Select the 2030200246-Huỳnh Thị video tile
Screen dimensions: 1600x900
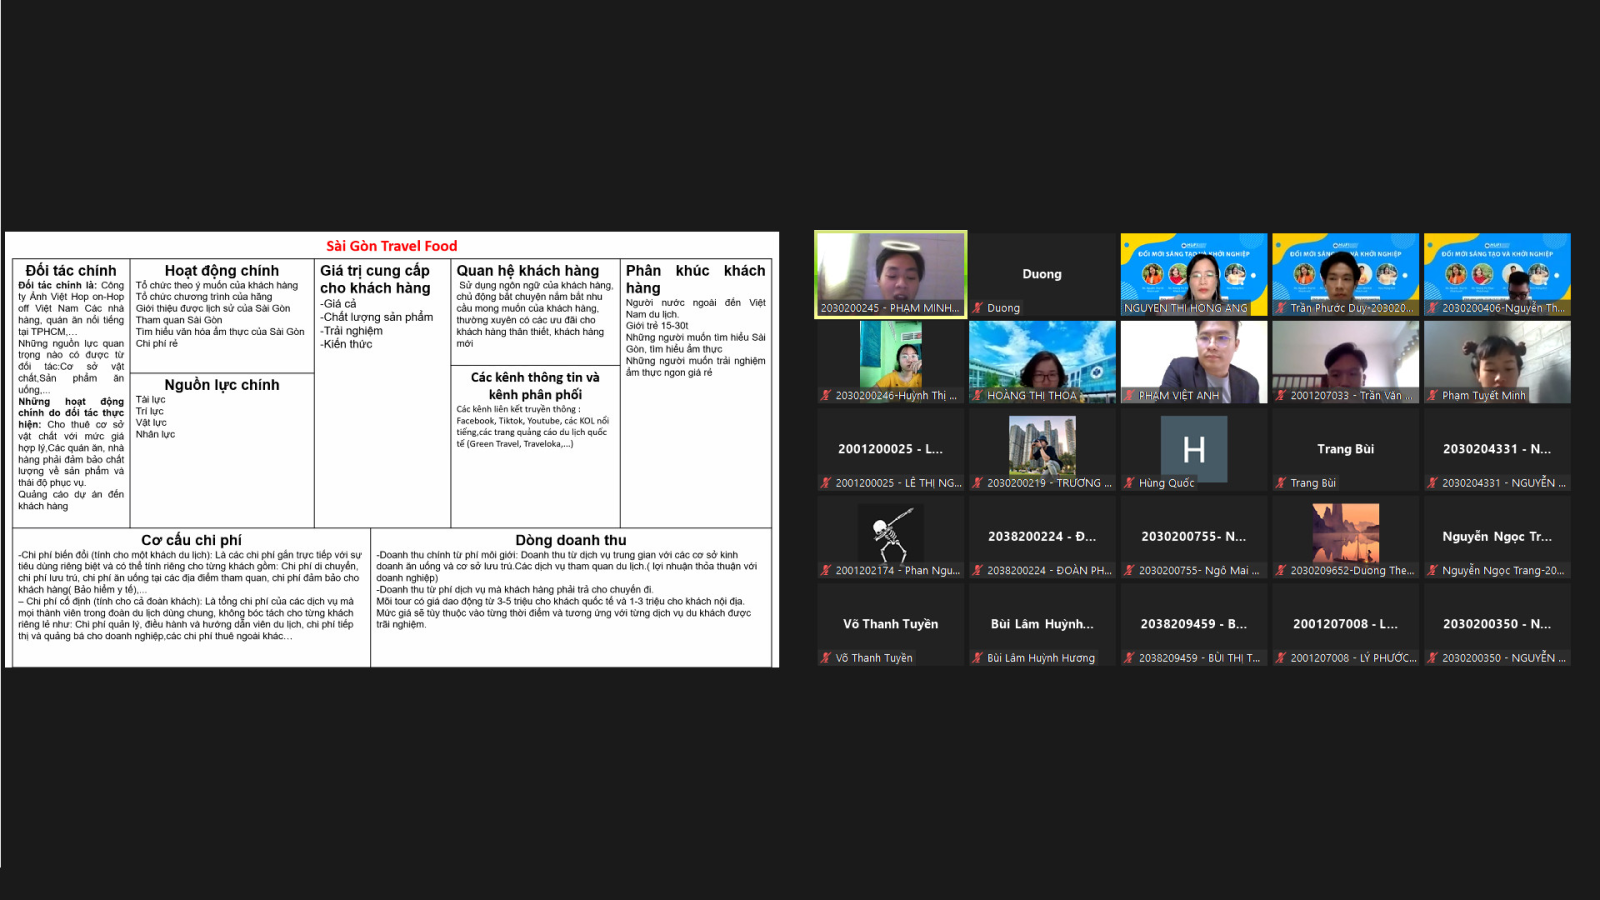[x=891, y=362]
